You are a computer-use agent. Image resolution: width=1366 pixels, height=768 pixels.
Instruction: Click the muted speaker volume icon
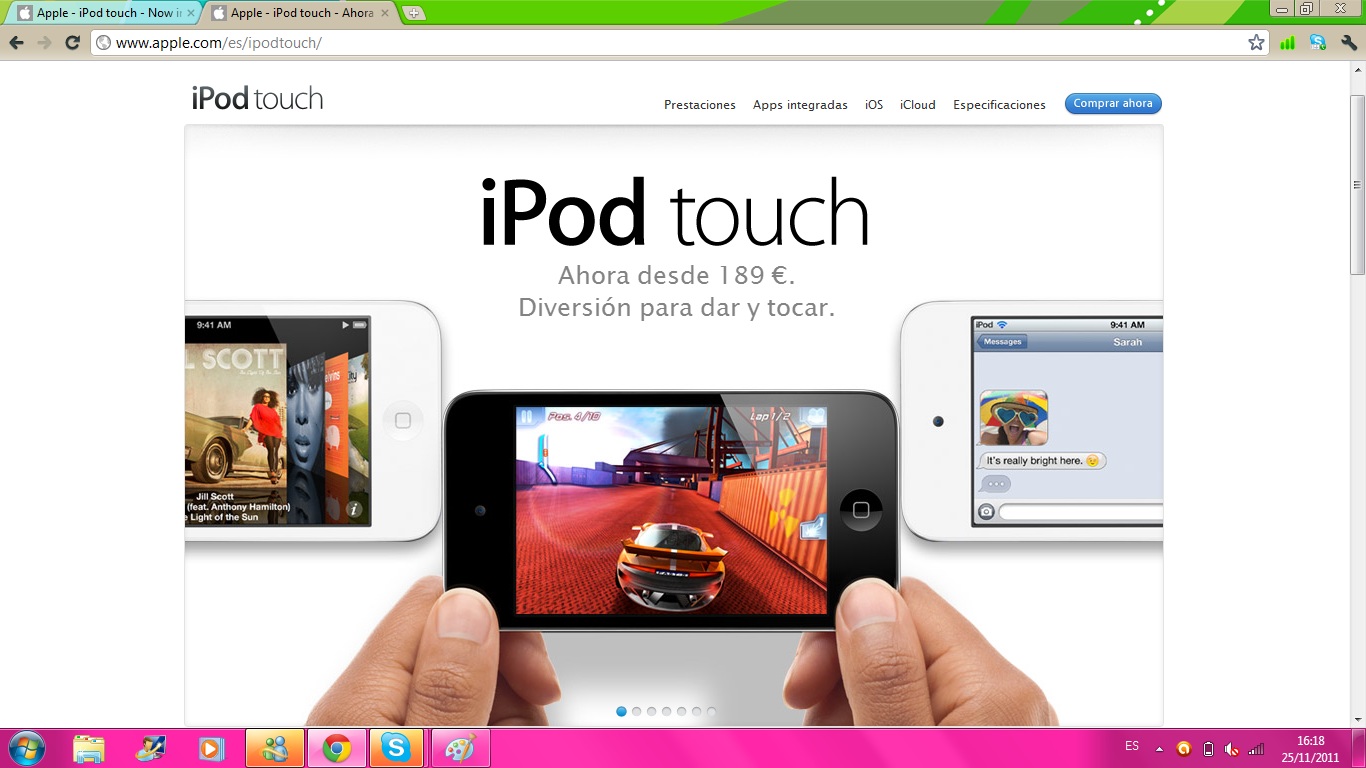1232,748
